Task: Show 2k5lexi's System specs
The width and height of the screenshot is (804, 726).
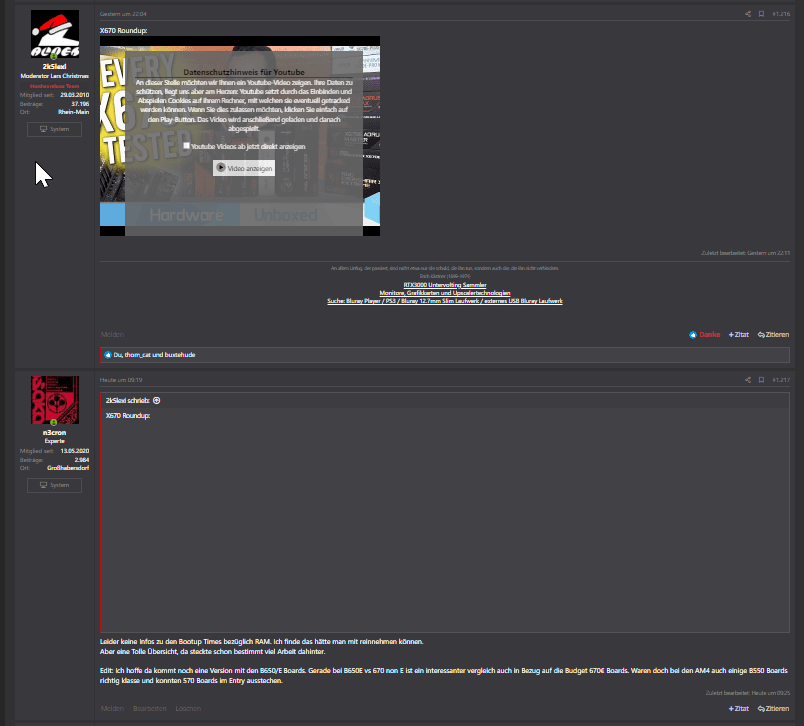Action: (54, 129)
